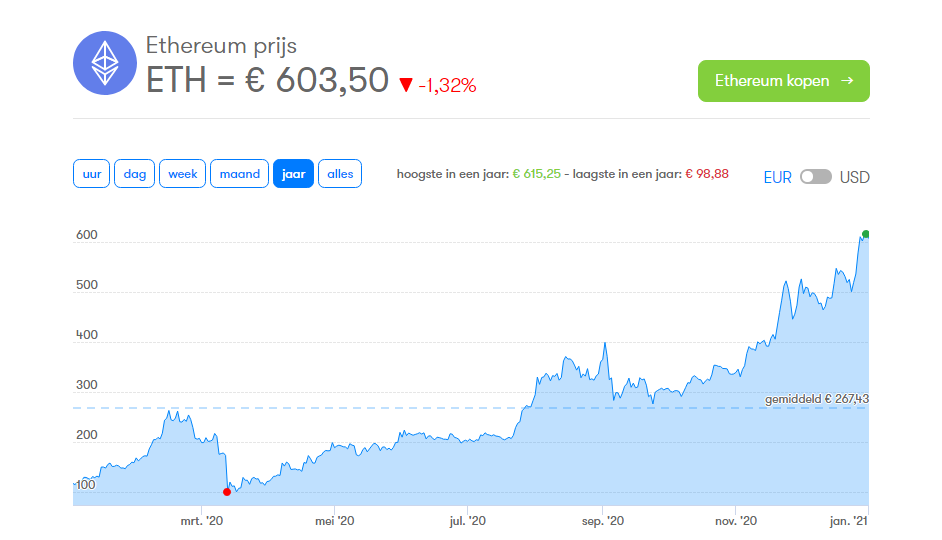
Task: Click the Ethereum logo icon
Action: (x=105, y=63)
